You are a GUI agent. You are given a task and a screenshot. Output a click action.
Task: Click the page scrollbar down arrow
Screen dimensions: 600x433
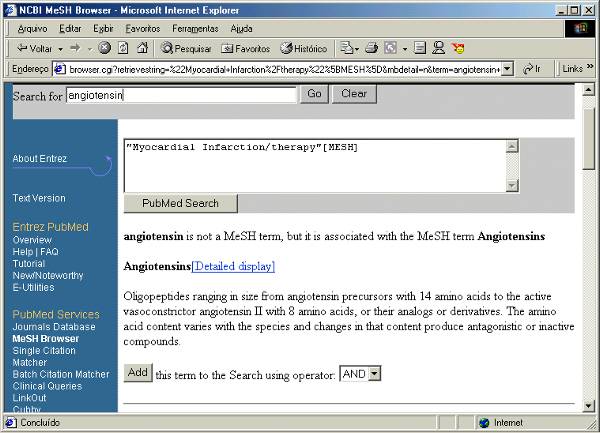[588, 405]
